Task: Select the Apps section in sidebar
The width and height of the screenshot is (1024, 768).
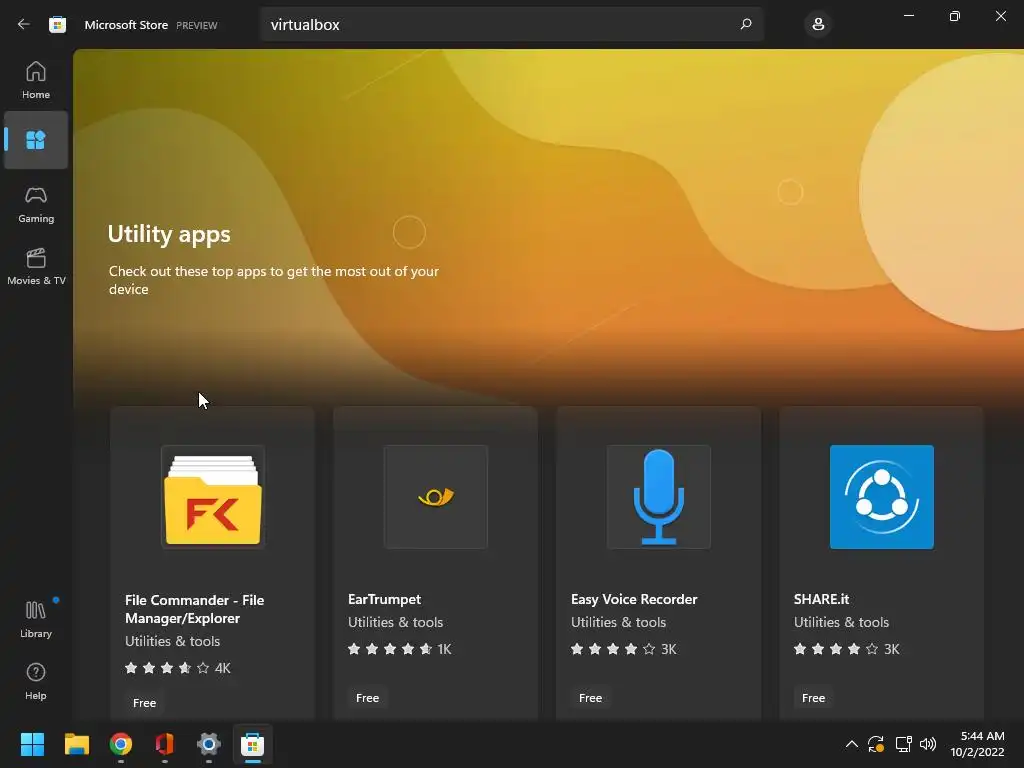Action: pyautogui.click(x=36, y=140)
